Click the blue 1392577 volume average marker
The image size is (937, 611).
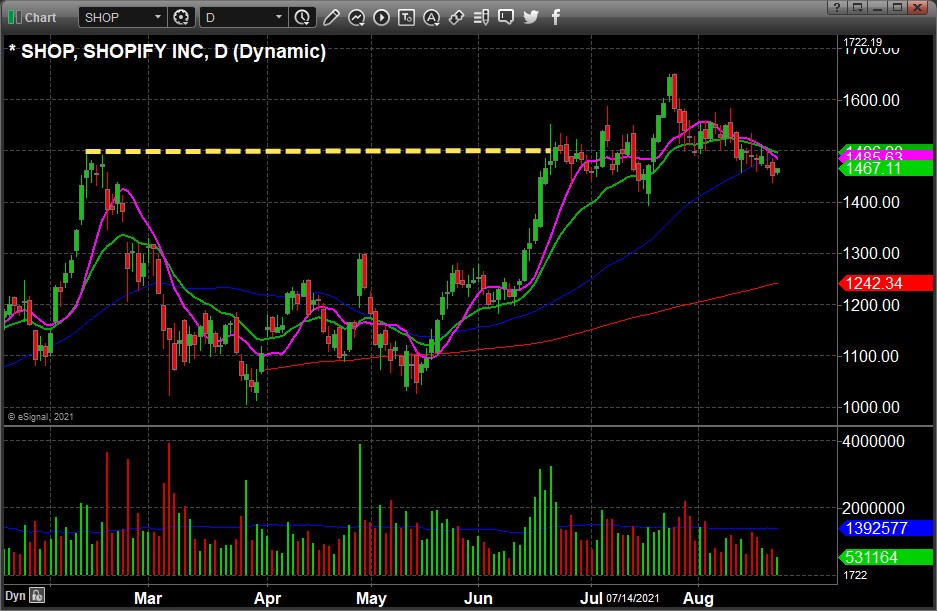pos(886,528)
